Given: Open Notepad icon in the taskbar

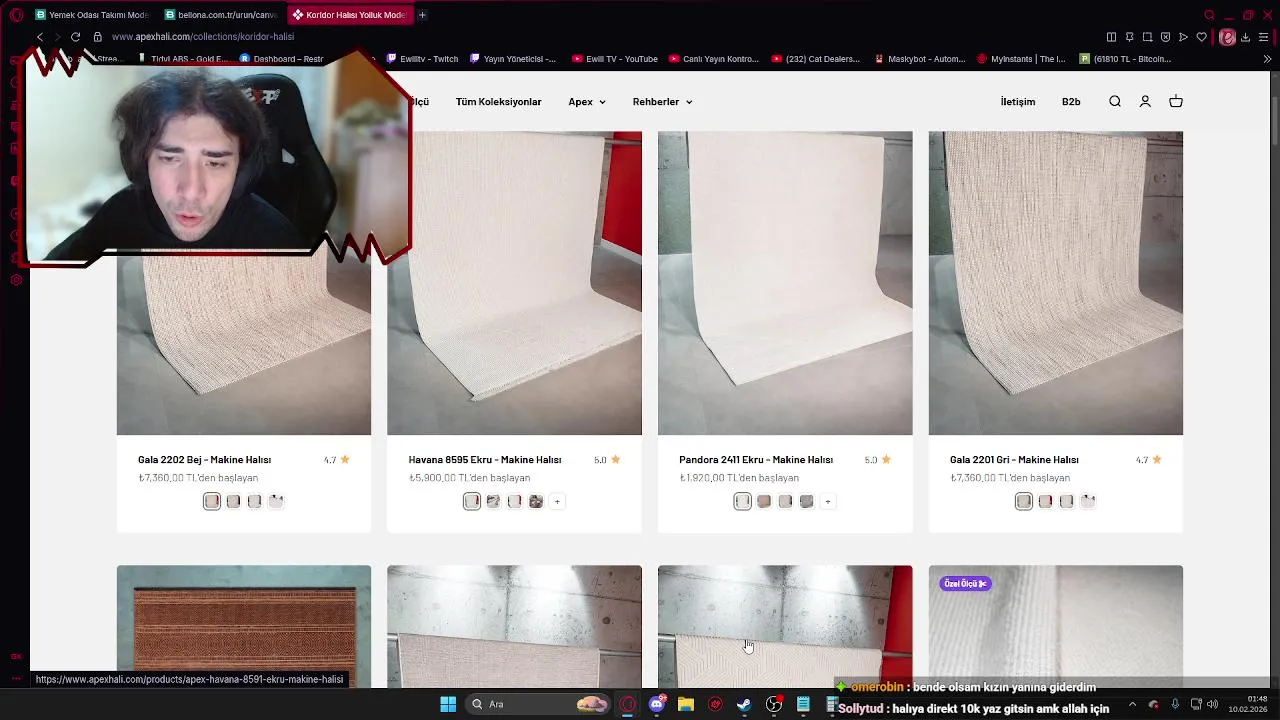Looking at the screenshot, I should click(803, 704).
